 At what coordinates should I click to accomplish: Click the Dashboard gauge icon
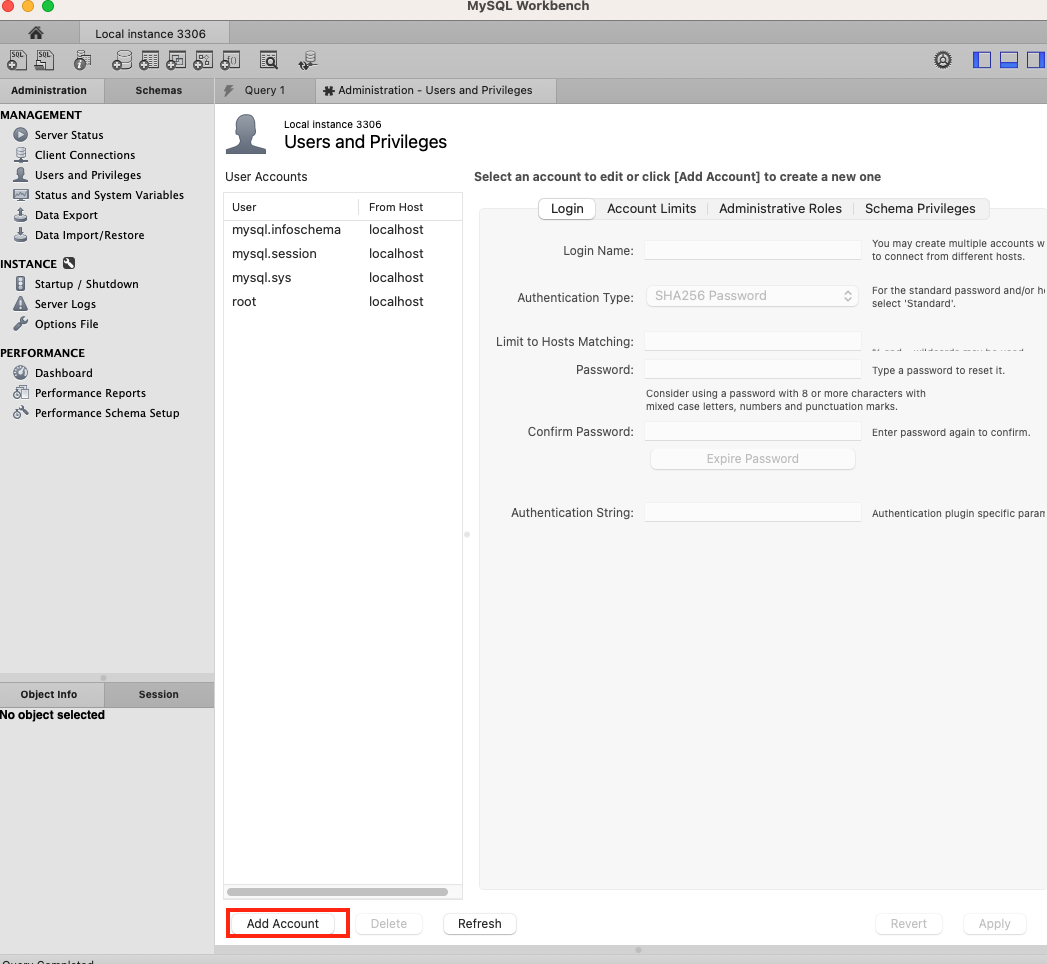[21, 373]
